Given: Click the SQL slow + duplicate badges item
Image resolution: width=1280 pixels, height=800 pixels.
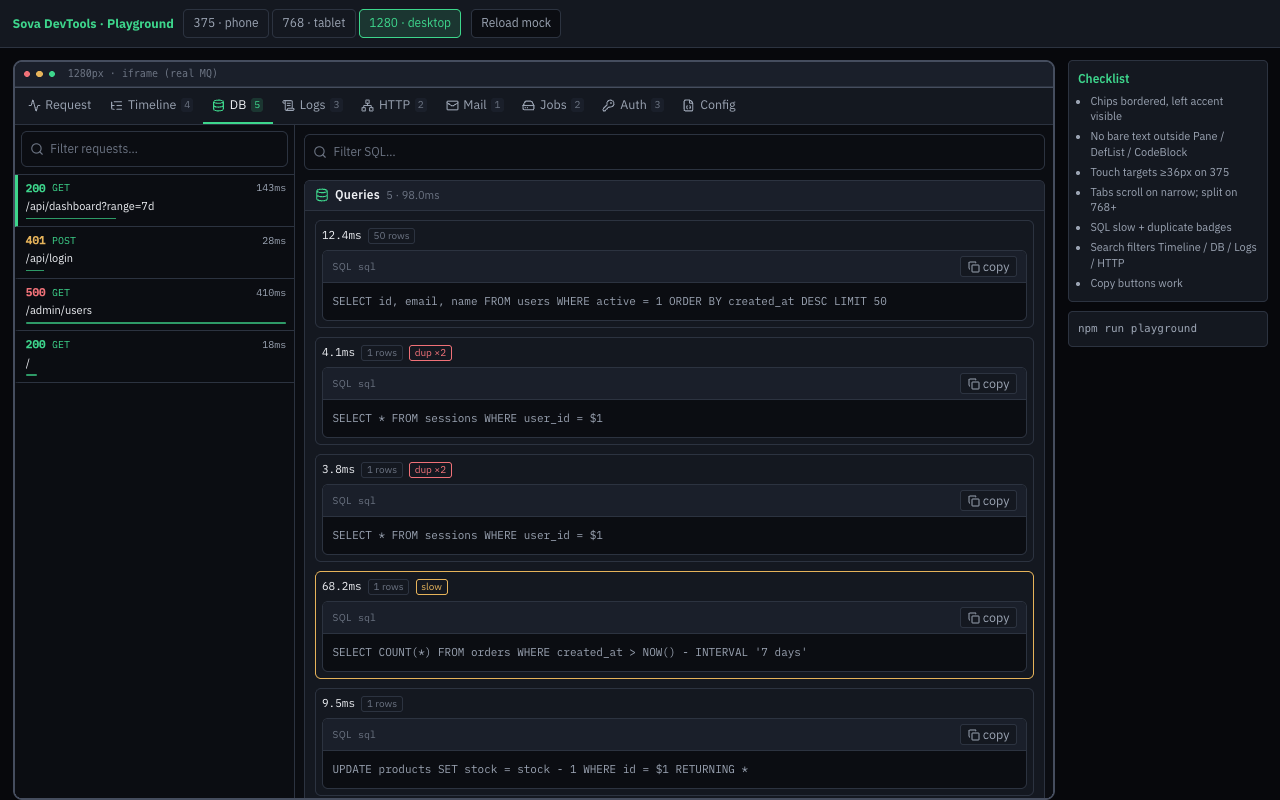Looking at the screenshot, I should 1161,227.
